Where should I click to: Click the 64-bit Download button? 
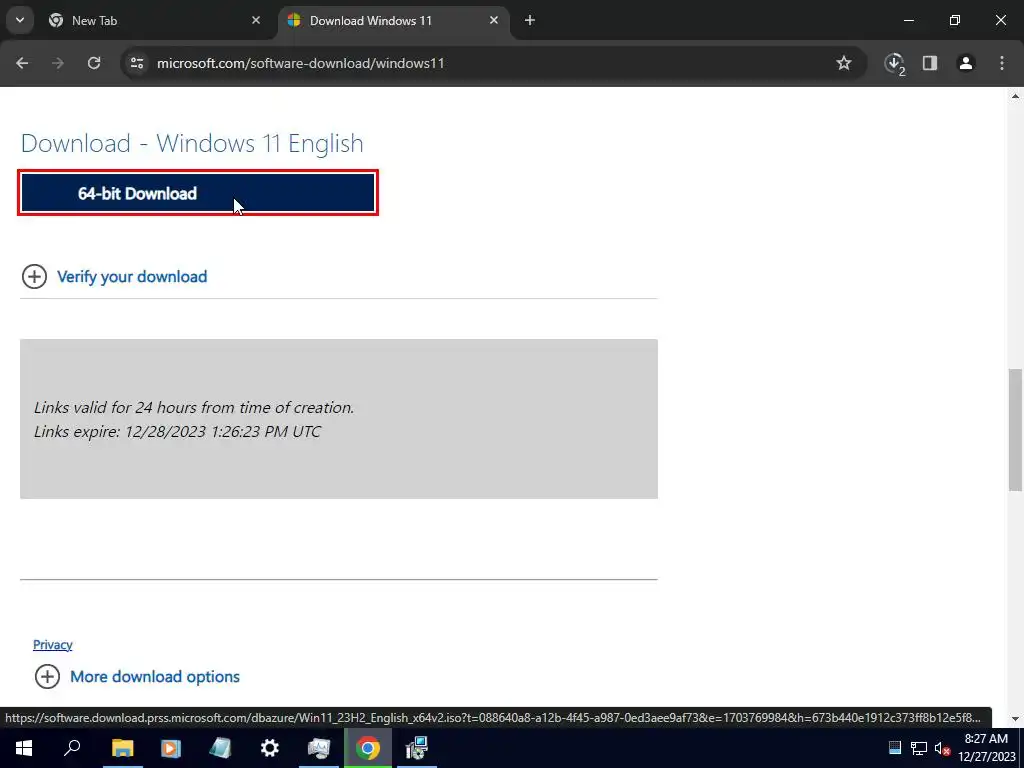pyautogui.click(x=198, y=193)
